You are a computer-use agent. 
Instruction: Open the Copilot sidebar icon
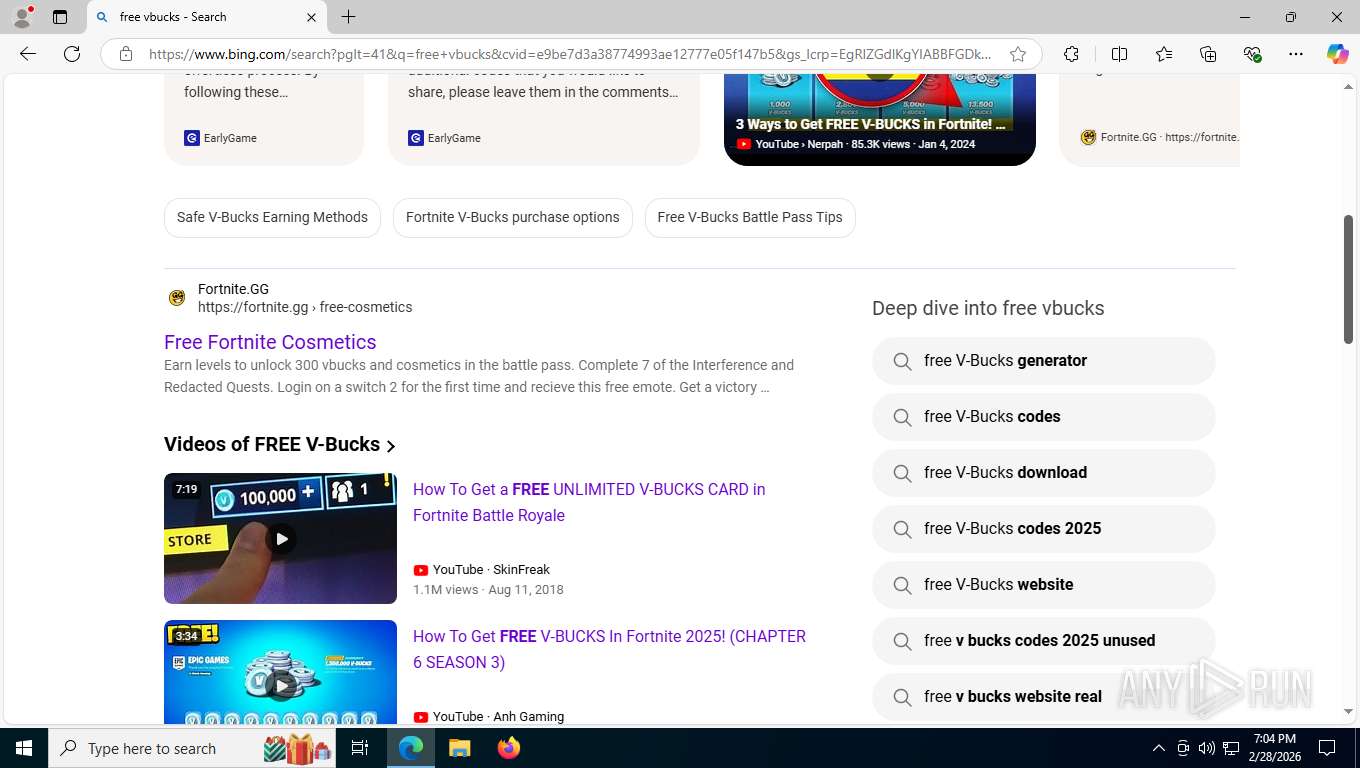[1337, 54]
